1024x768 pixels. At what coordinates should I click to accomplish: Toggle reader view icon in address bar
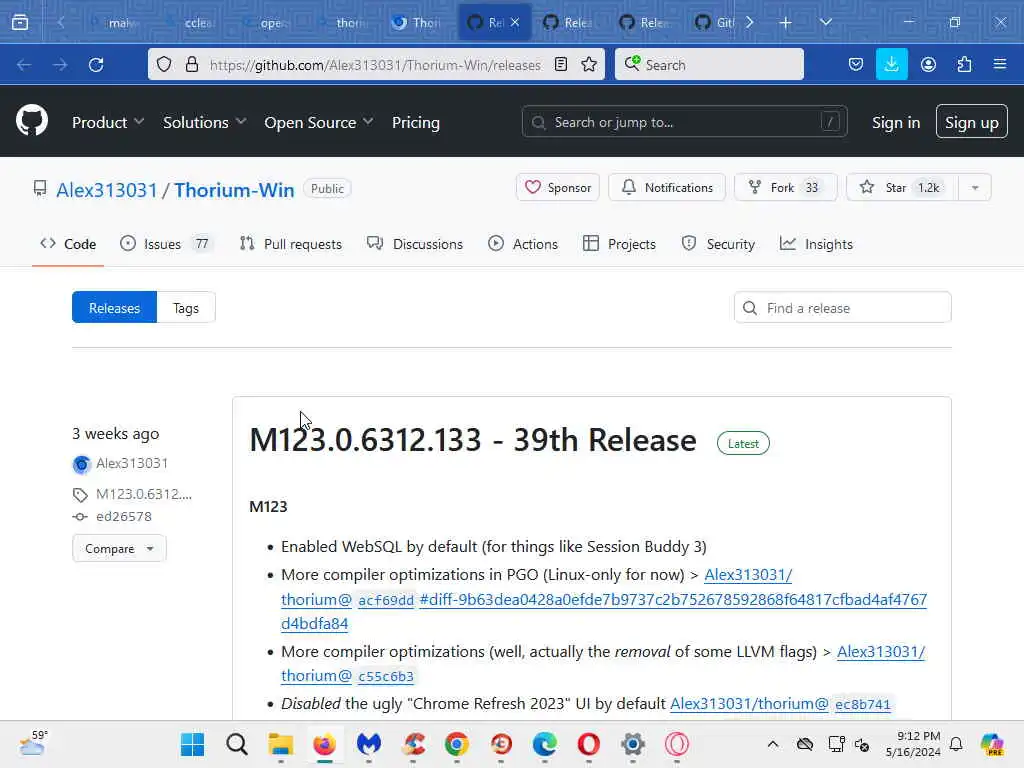click(x=560, y=64)
